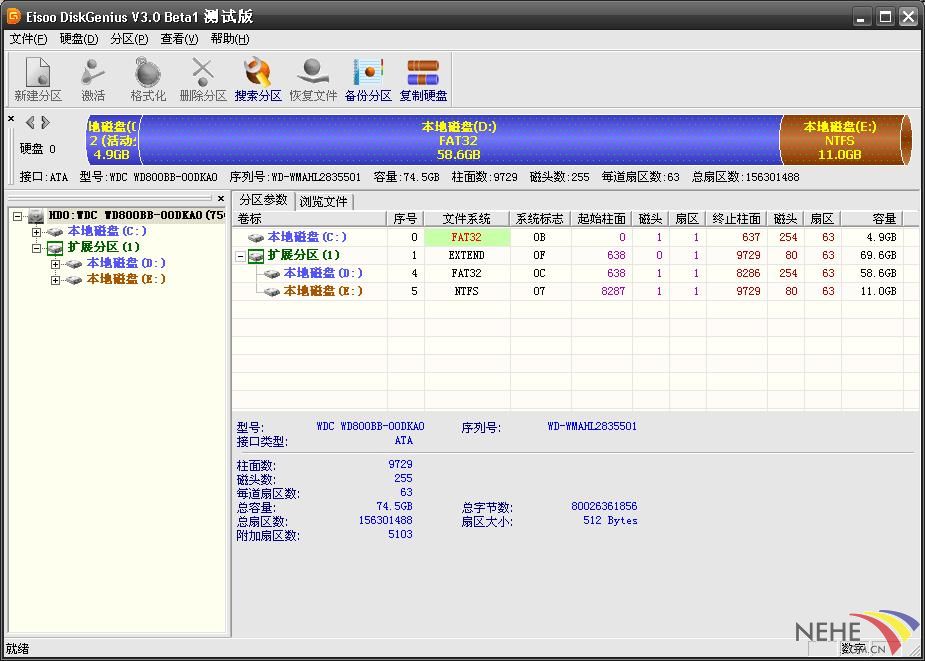Viewport: 925px width, 661px height.
Task: Select 扩展分区 (1) in the left tree
Action: point(103,247)
